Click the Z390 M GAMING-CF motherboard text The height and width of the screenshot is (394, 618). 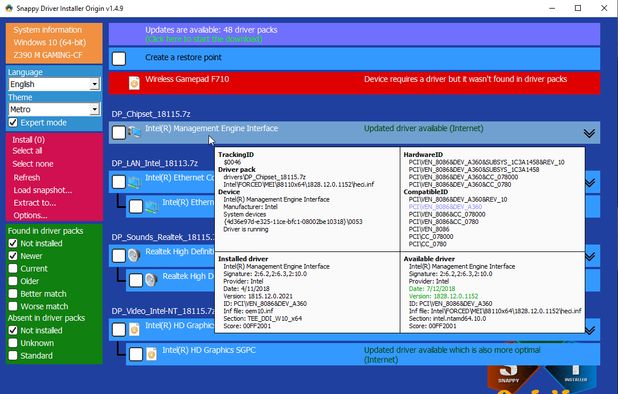(48, 55)
